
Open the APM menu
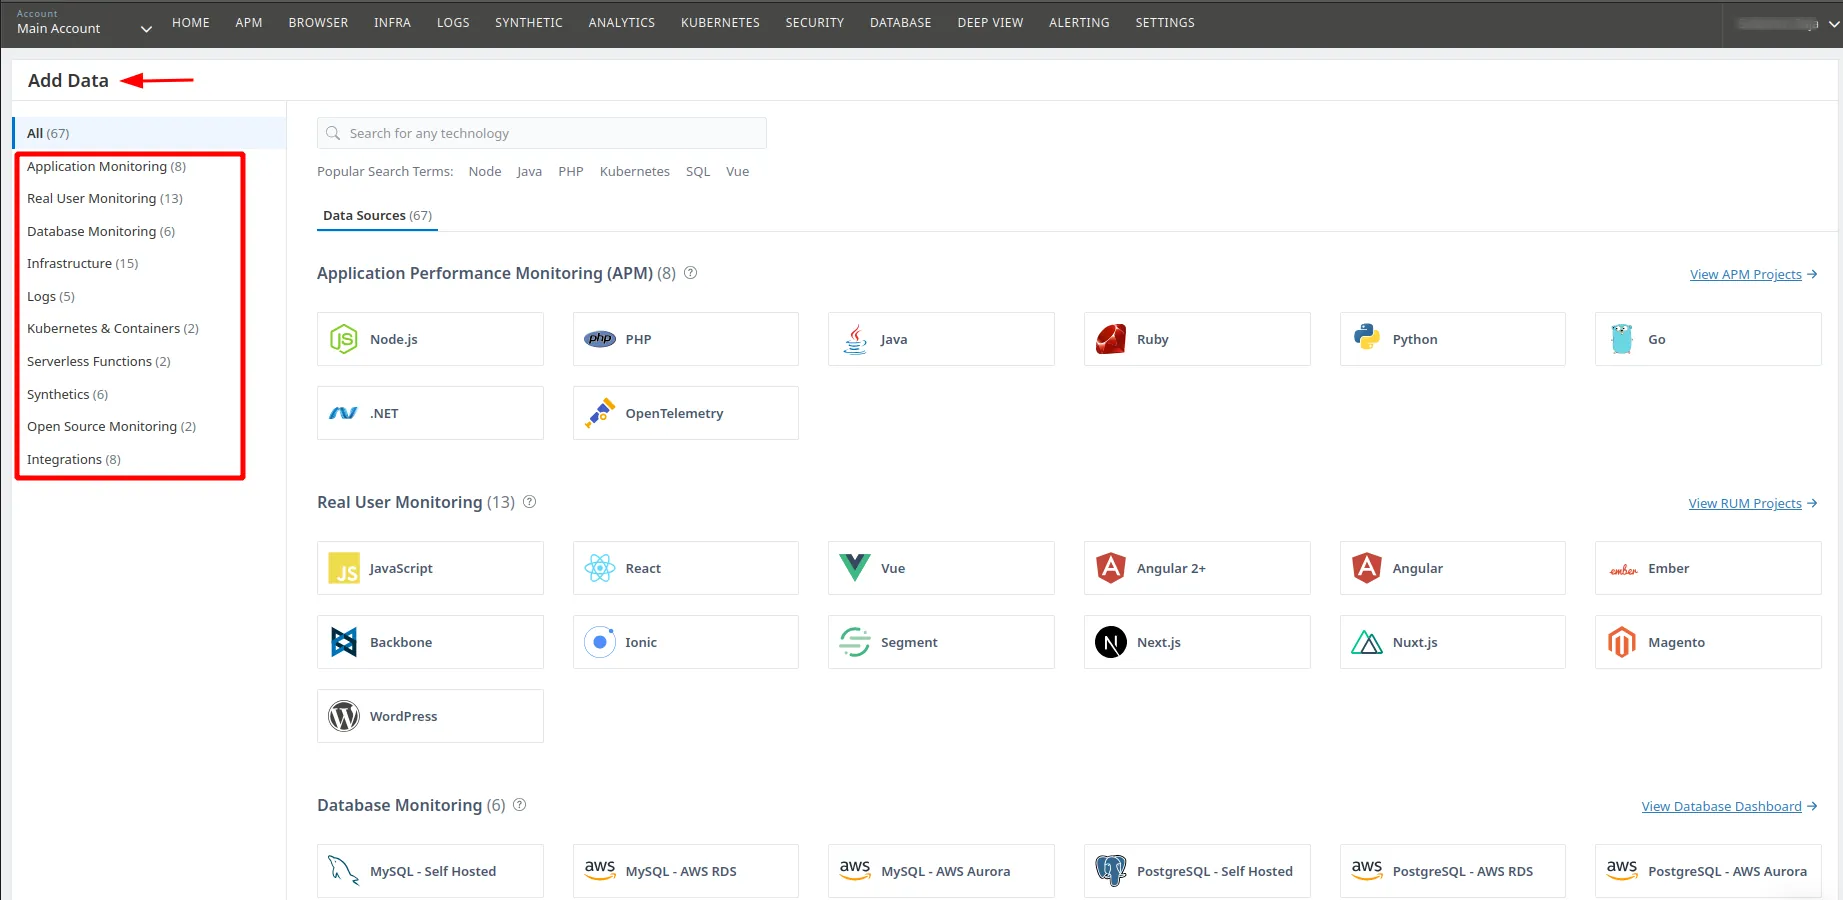coord(249,22)
